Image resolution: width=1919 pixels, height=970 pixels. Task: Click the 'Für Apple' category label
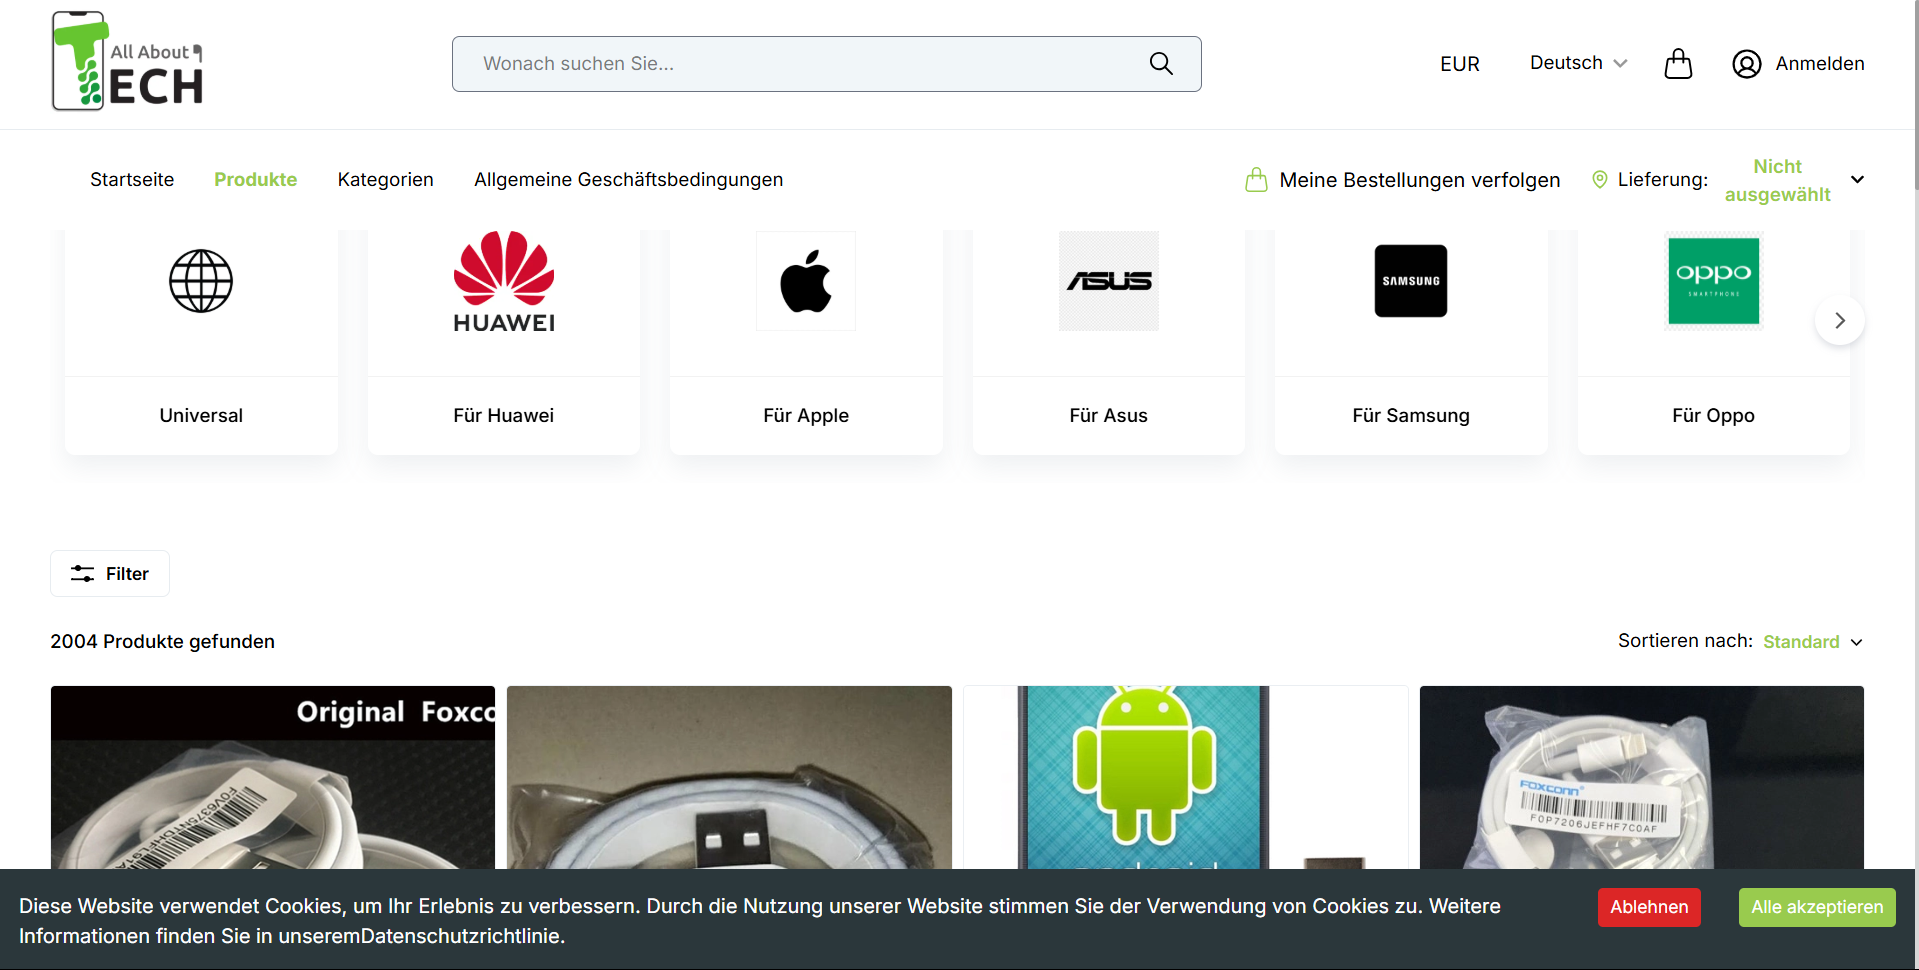point(806,415)
